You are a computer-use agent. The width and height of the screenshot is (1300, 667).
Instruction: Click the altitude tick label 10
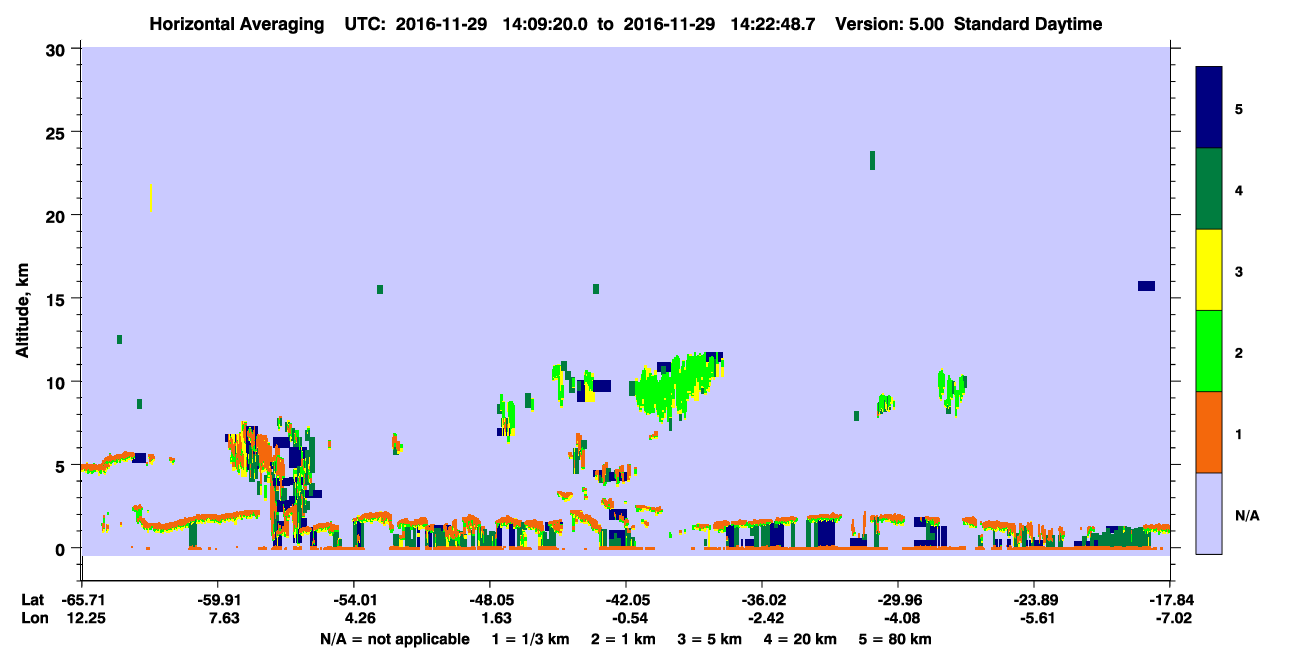click(x=57, y=382)
